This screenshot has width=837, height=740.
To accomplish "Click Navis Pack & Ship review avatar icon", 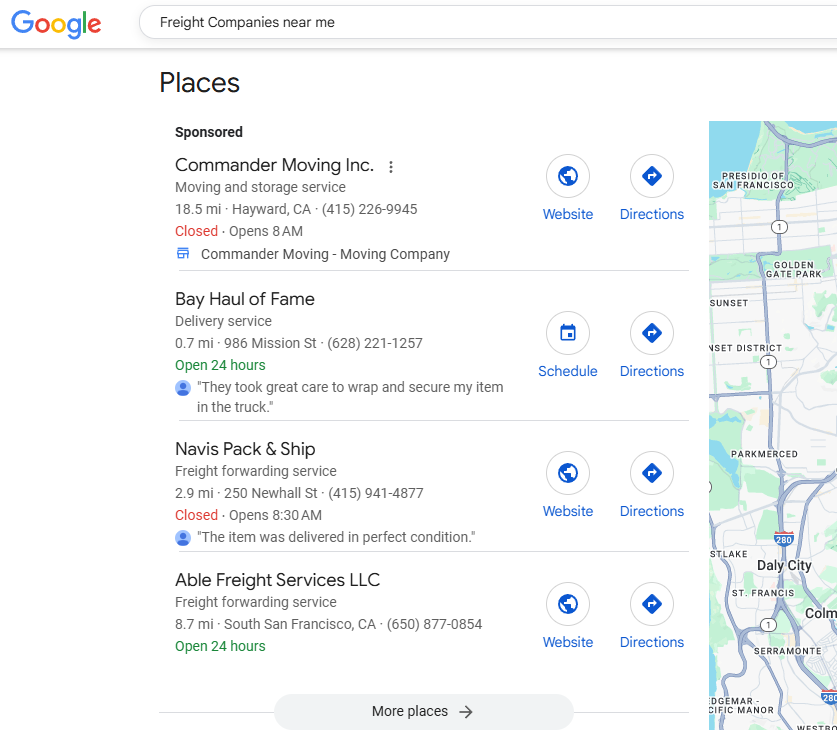I will pos(183,538).
